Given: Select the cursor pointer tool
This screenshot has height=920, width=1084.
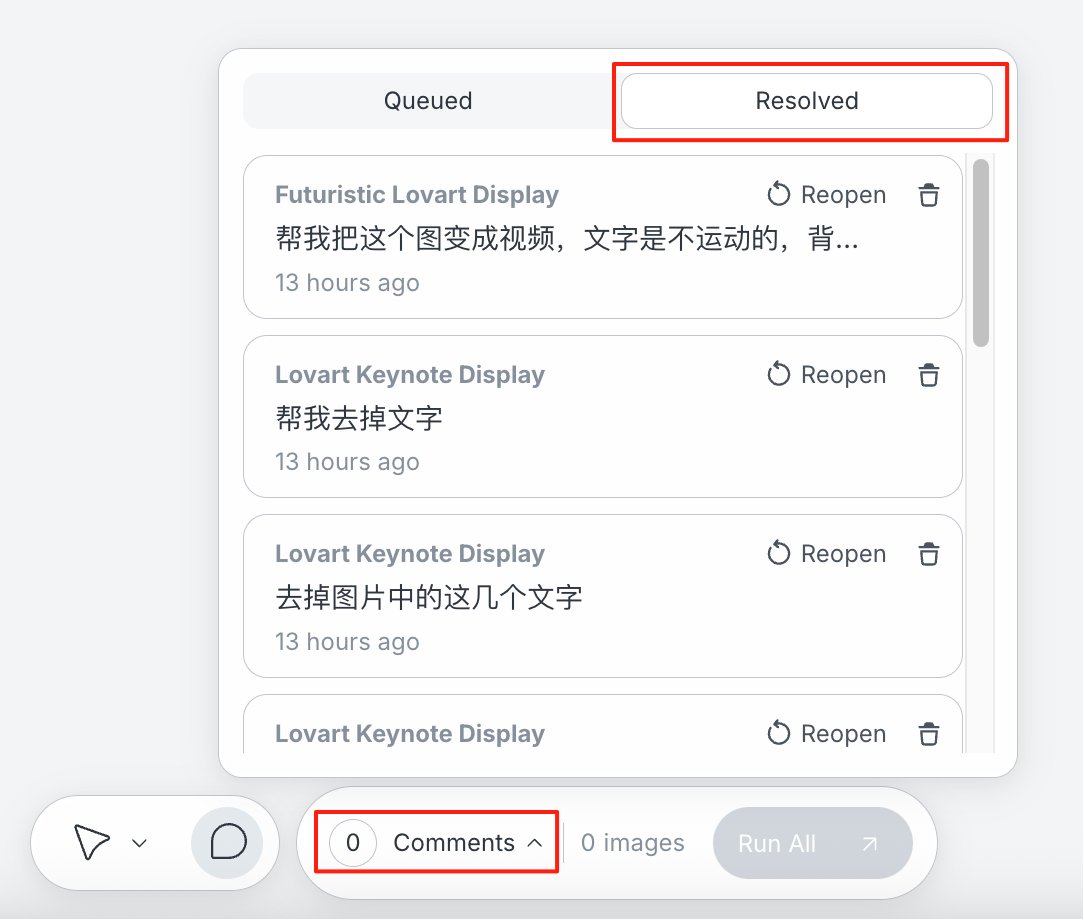Looking at the screenshot, I should [x=91, y=842].
